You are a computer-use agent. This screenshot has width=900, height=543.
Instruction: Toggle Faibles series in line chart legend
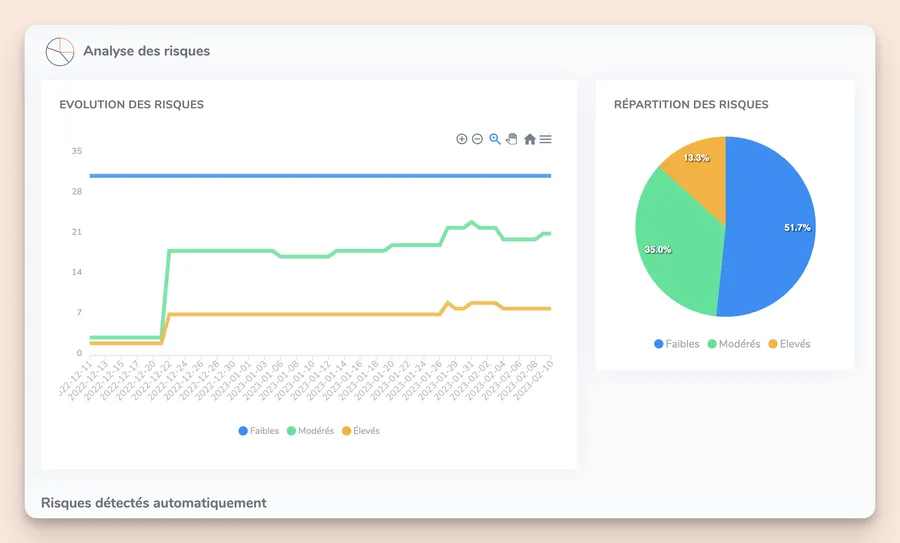tap(259, 430)
